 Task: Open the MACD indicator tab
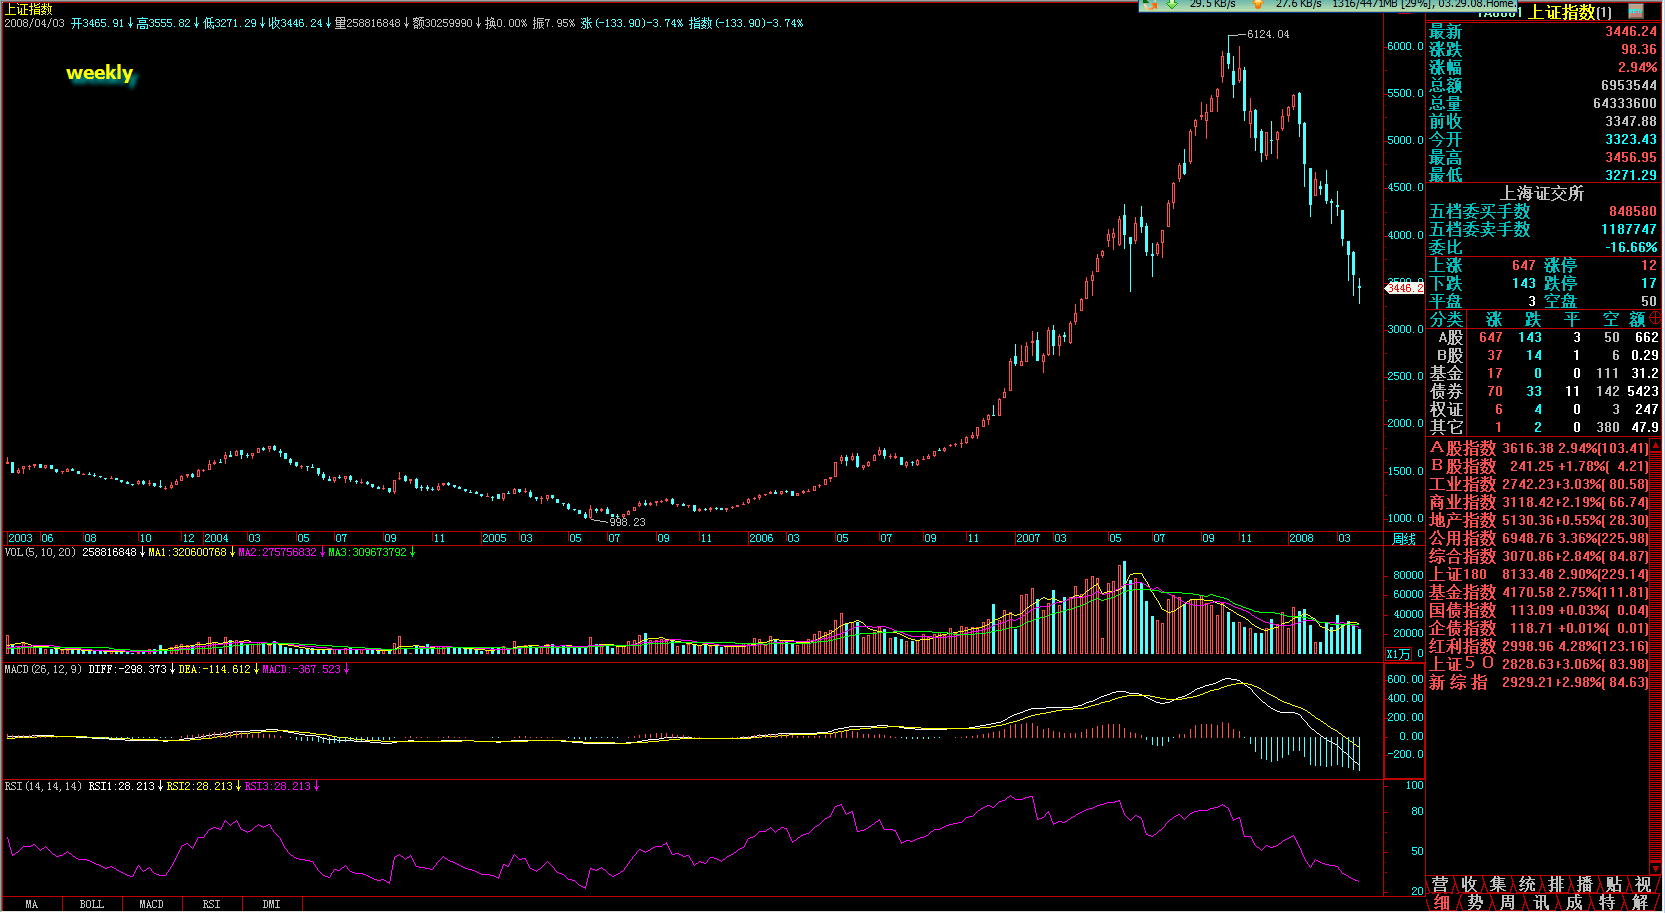(152, 904)
